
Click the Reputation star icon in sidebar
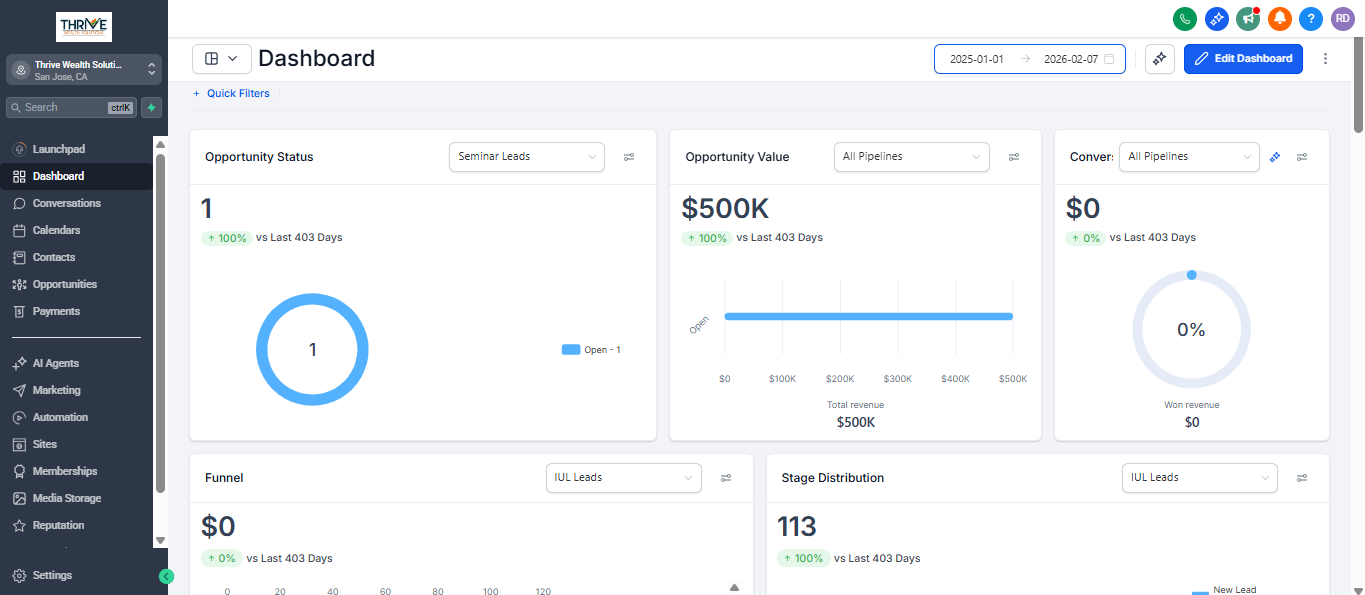click(20, 525)
